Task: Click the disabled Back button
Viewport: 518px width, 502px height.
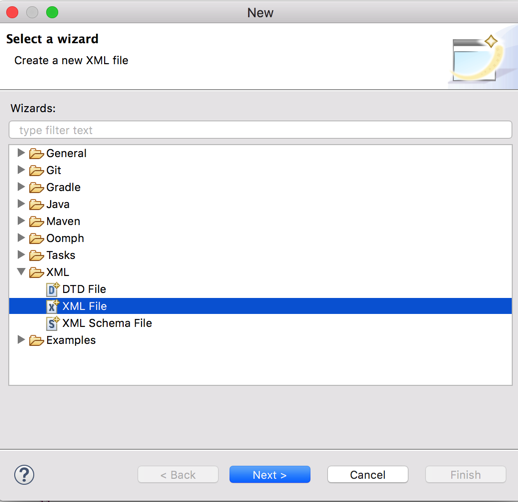Action: [178, 475]
